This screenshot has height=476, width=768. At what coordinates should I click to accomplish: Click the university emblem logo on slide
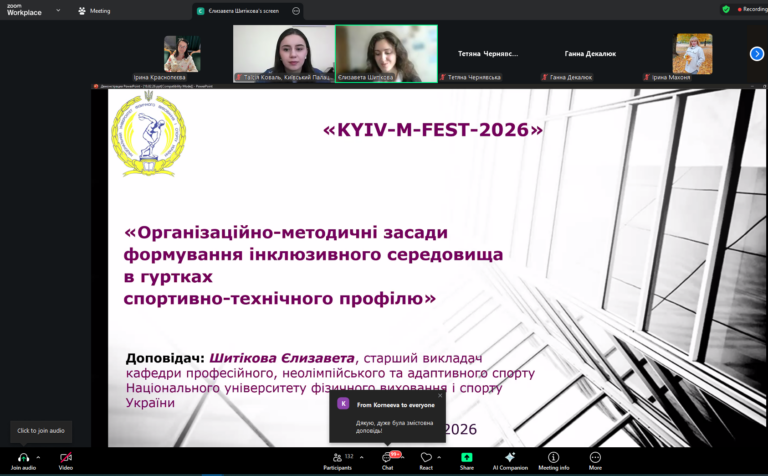(x=148, y=133)
